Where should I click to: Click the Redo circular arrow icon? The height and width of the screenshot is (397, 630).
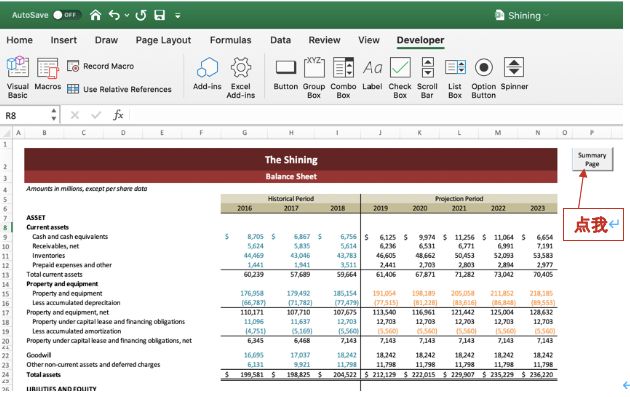(x=141, y=15)
